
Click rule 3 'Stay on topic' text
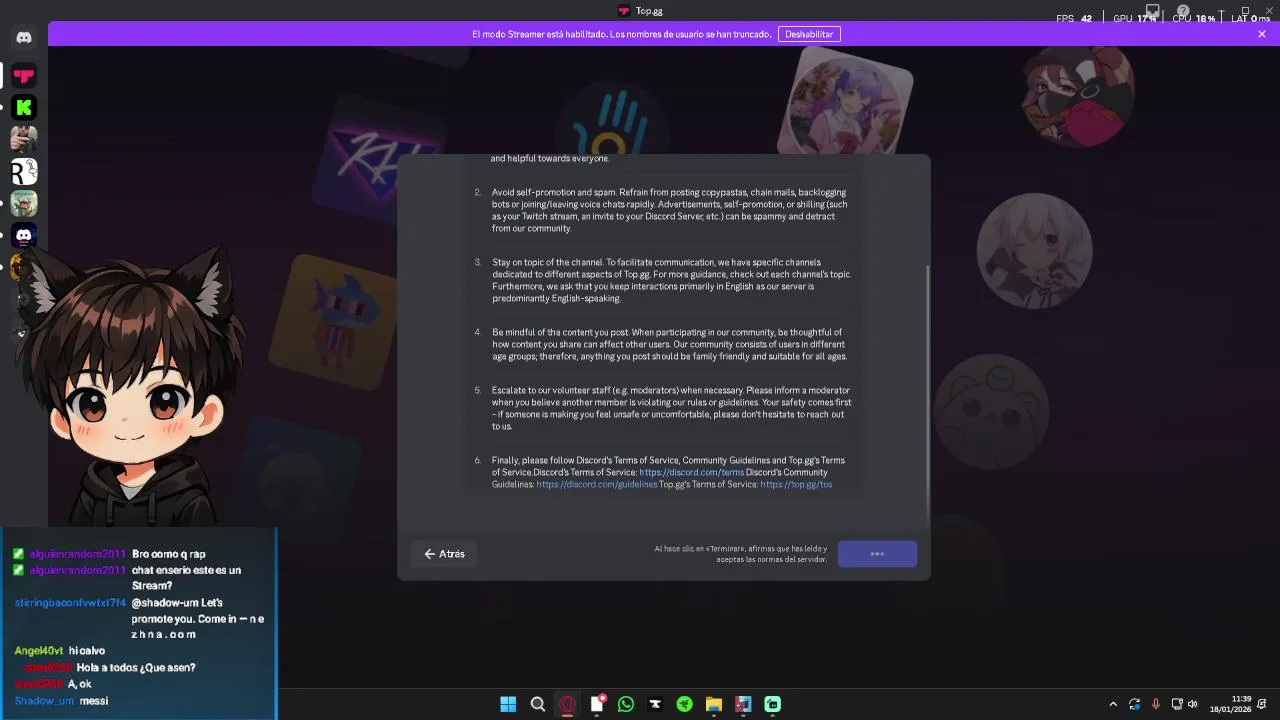[x=670, y=280]
